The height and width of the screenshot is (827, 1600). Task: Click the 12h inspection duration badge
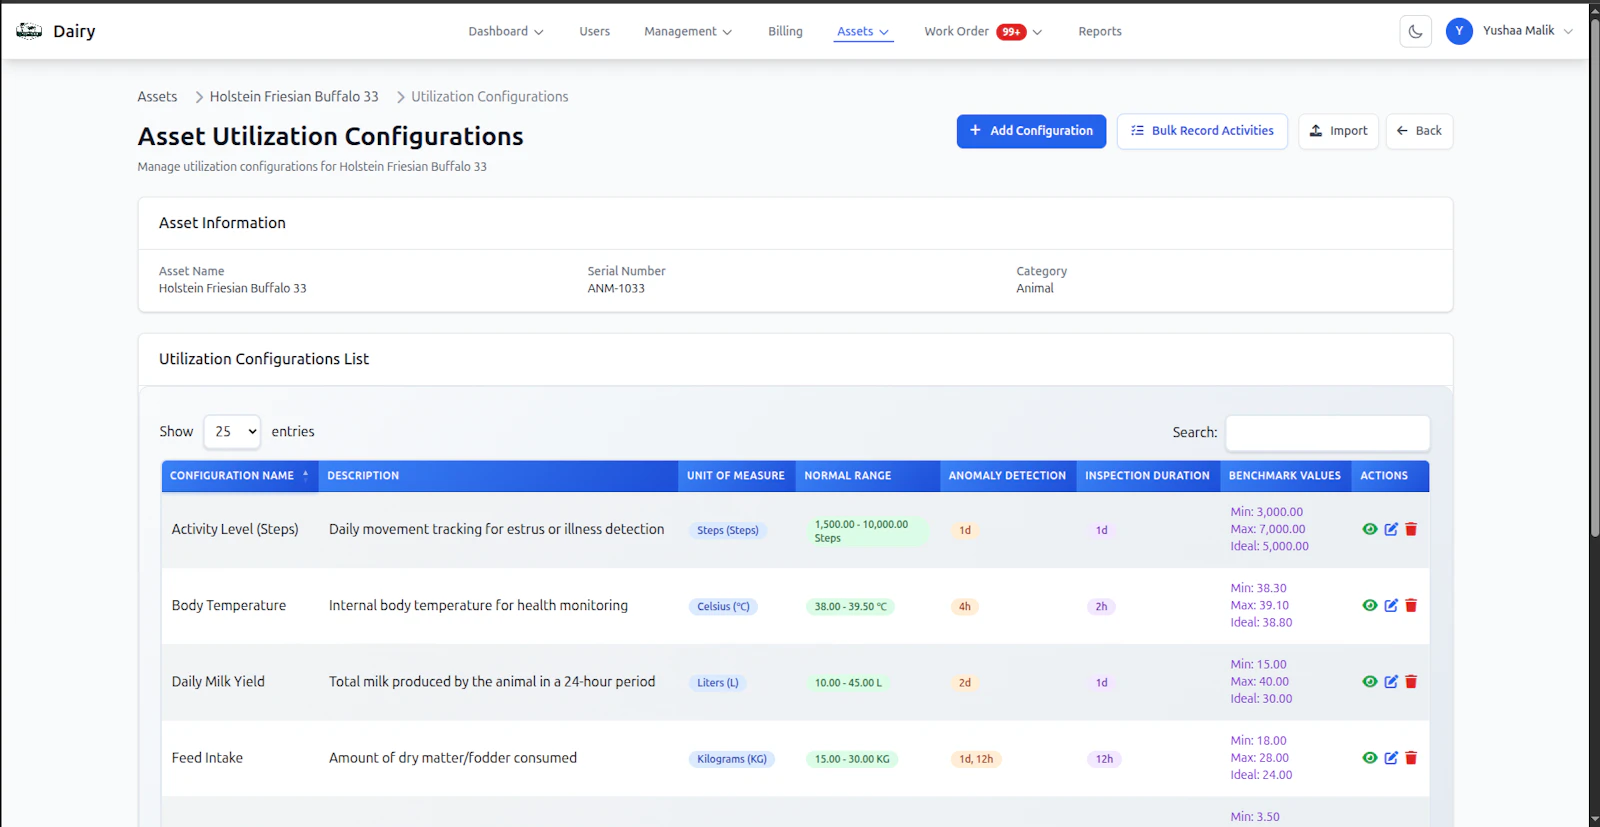1104,758
